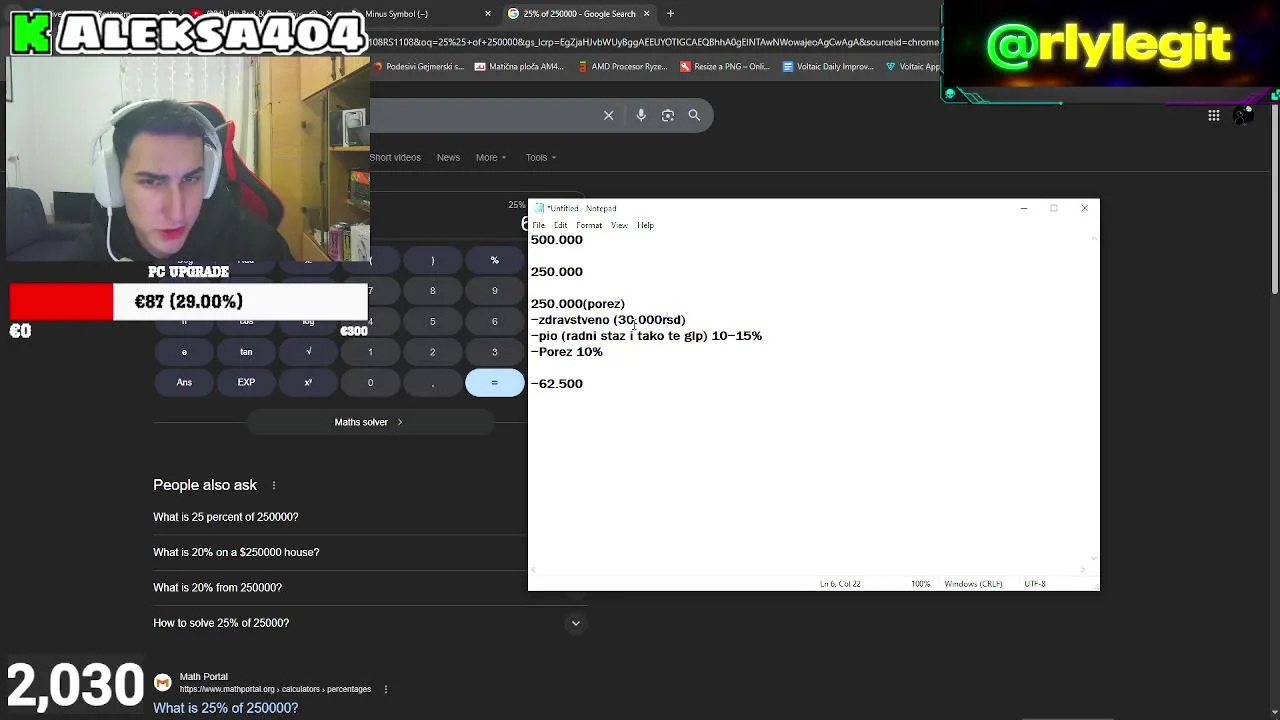Screen dimensions: 1280x720
Task: Close the 'Minus Symbol' tab
Action: pos(488,13)
